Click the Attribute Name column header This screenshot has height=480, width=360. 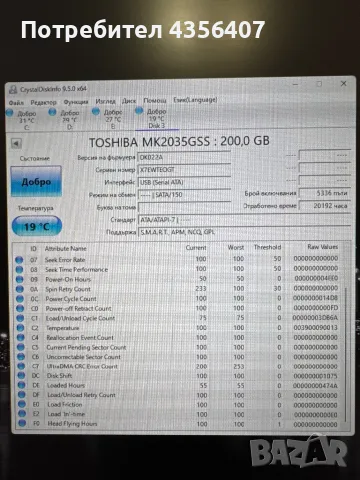point(66,248)
